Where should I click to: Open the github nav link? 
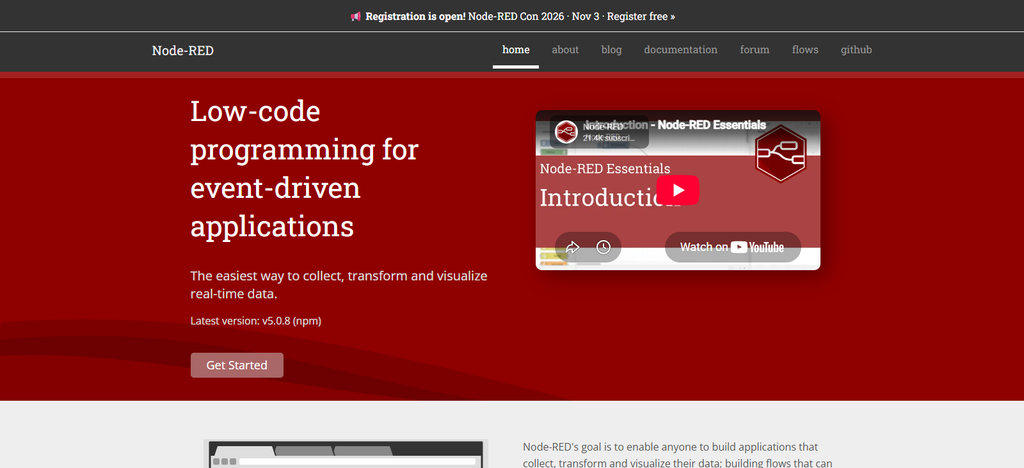click(x=856, y=50)
